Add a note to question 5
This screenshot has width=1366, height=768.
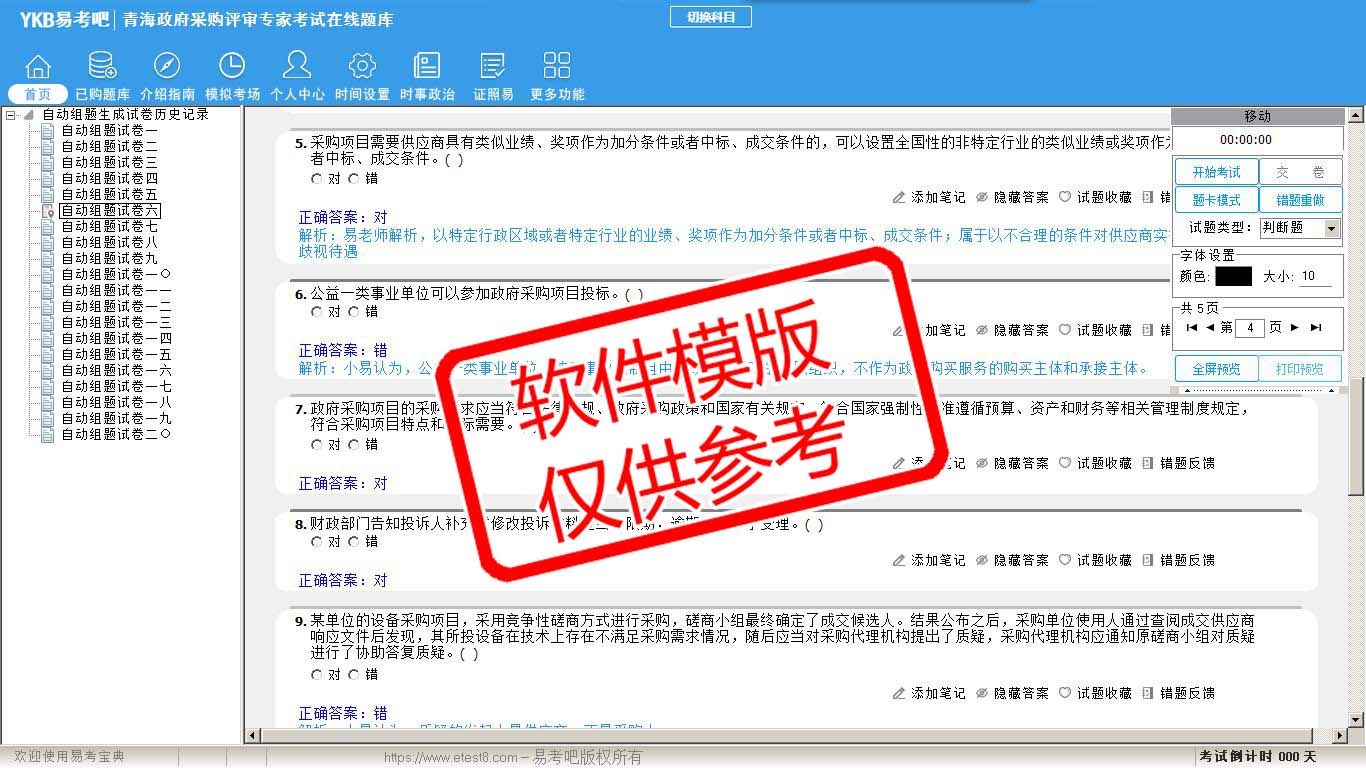click(x=929, y=198)
